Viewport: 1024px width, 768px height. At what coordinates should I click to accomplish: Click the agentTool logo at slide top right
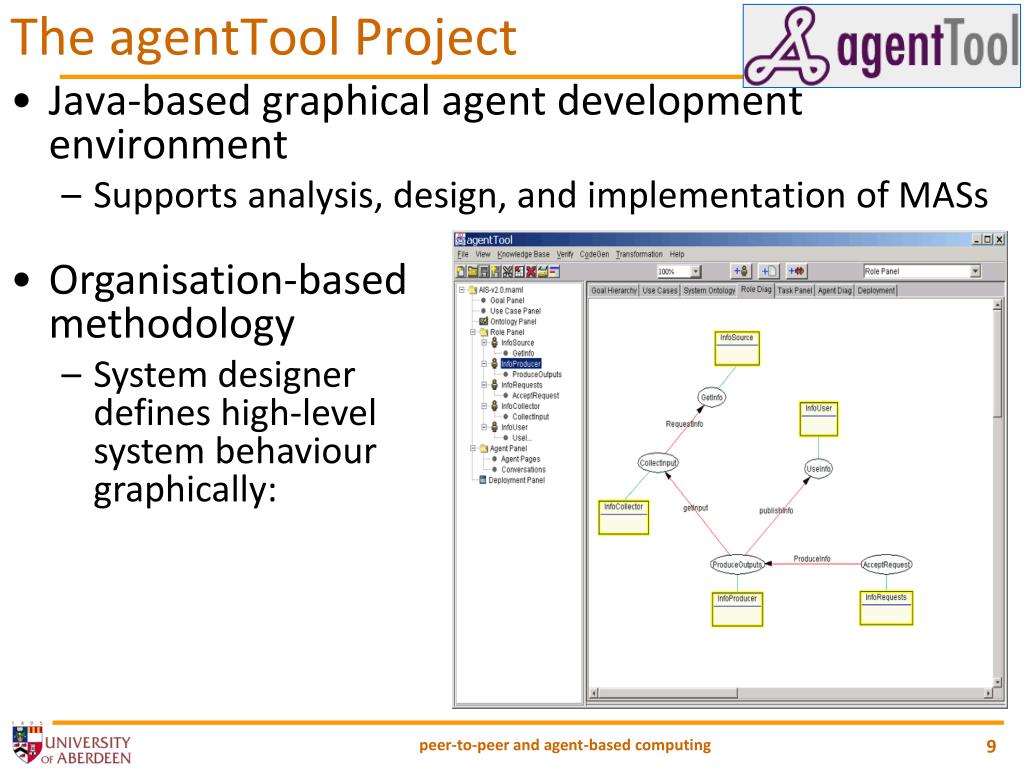click(882, 46)
